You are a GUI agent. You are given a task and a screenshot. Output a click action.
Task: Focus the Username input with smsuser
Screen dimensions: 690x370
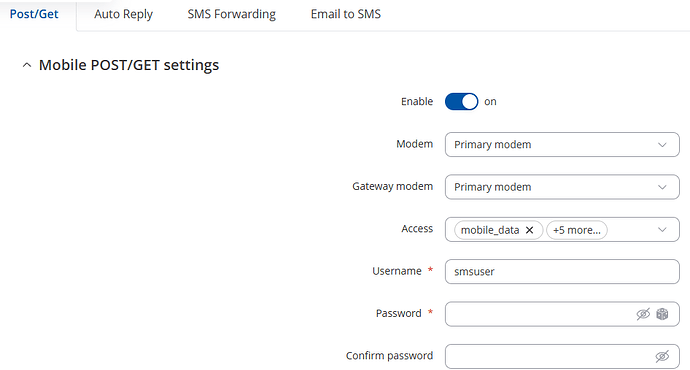(x=562, y=271)
